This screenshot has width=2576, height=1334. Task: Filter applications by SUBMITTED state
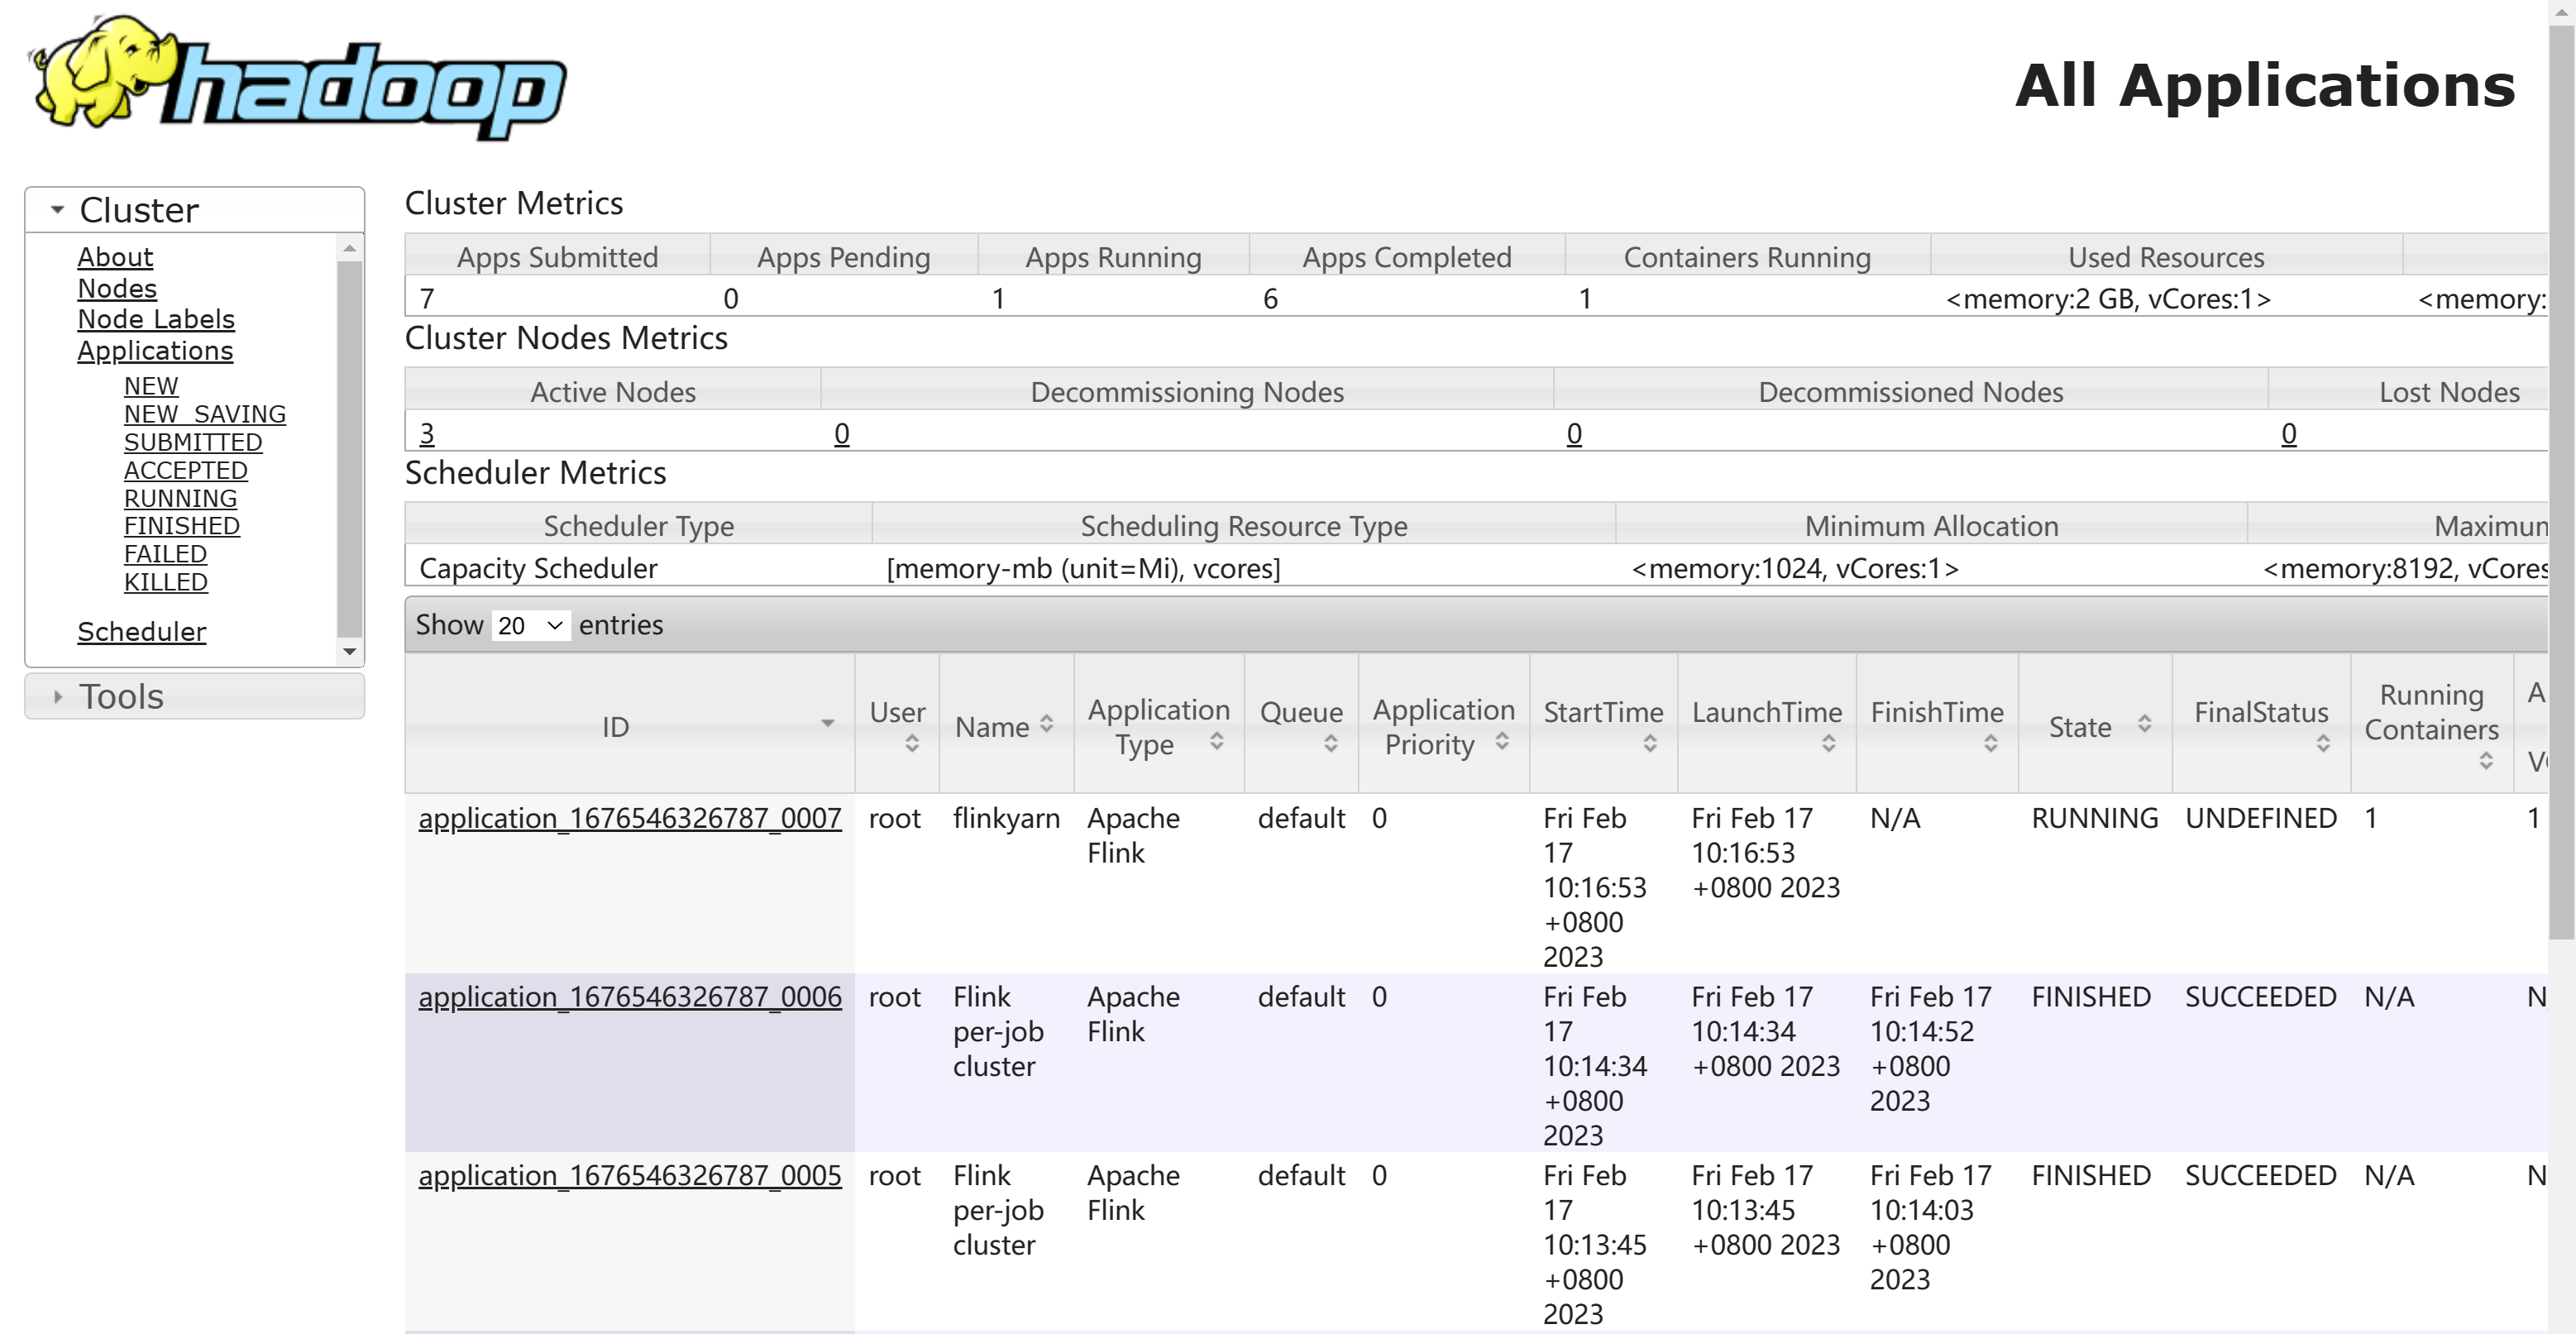(193, 442)
